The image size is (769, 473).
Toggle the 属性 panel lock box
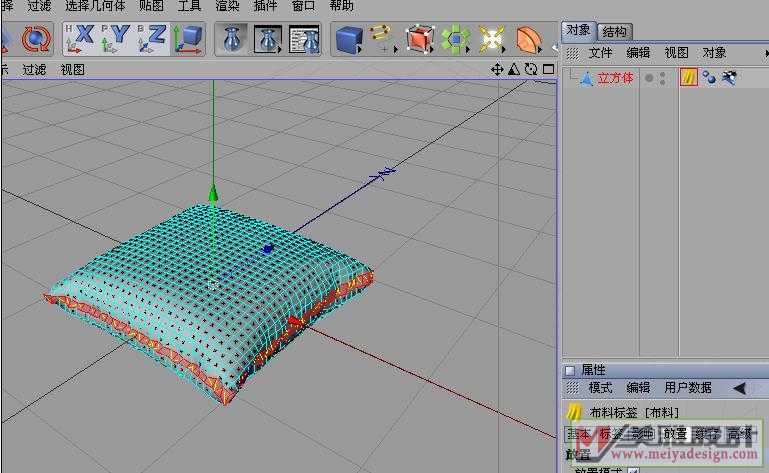pos(569,370)
